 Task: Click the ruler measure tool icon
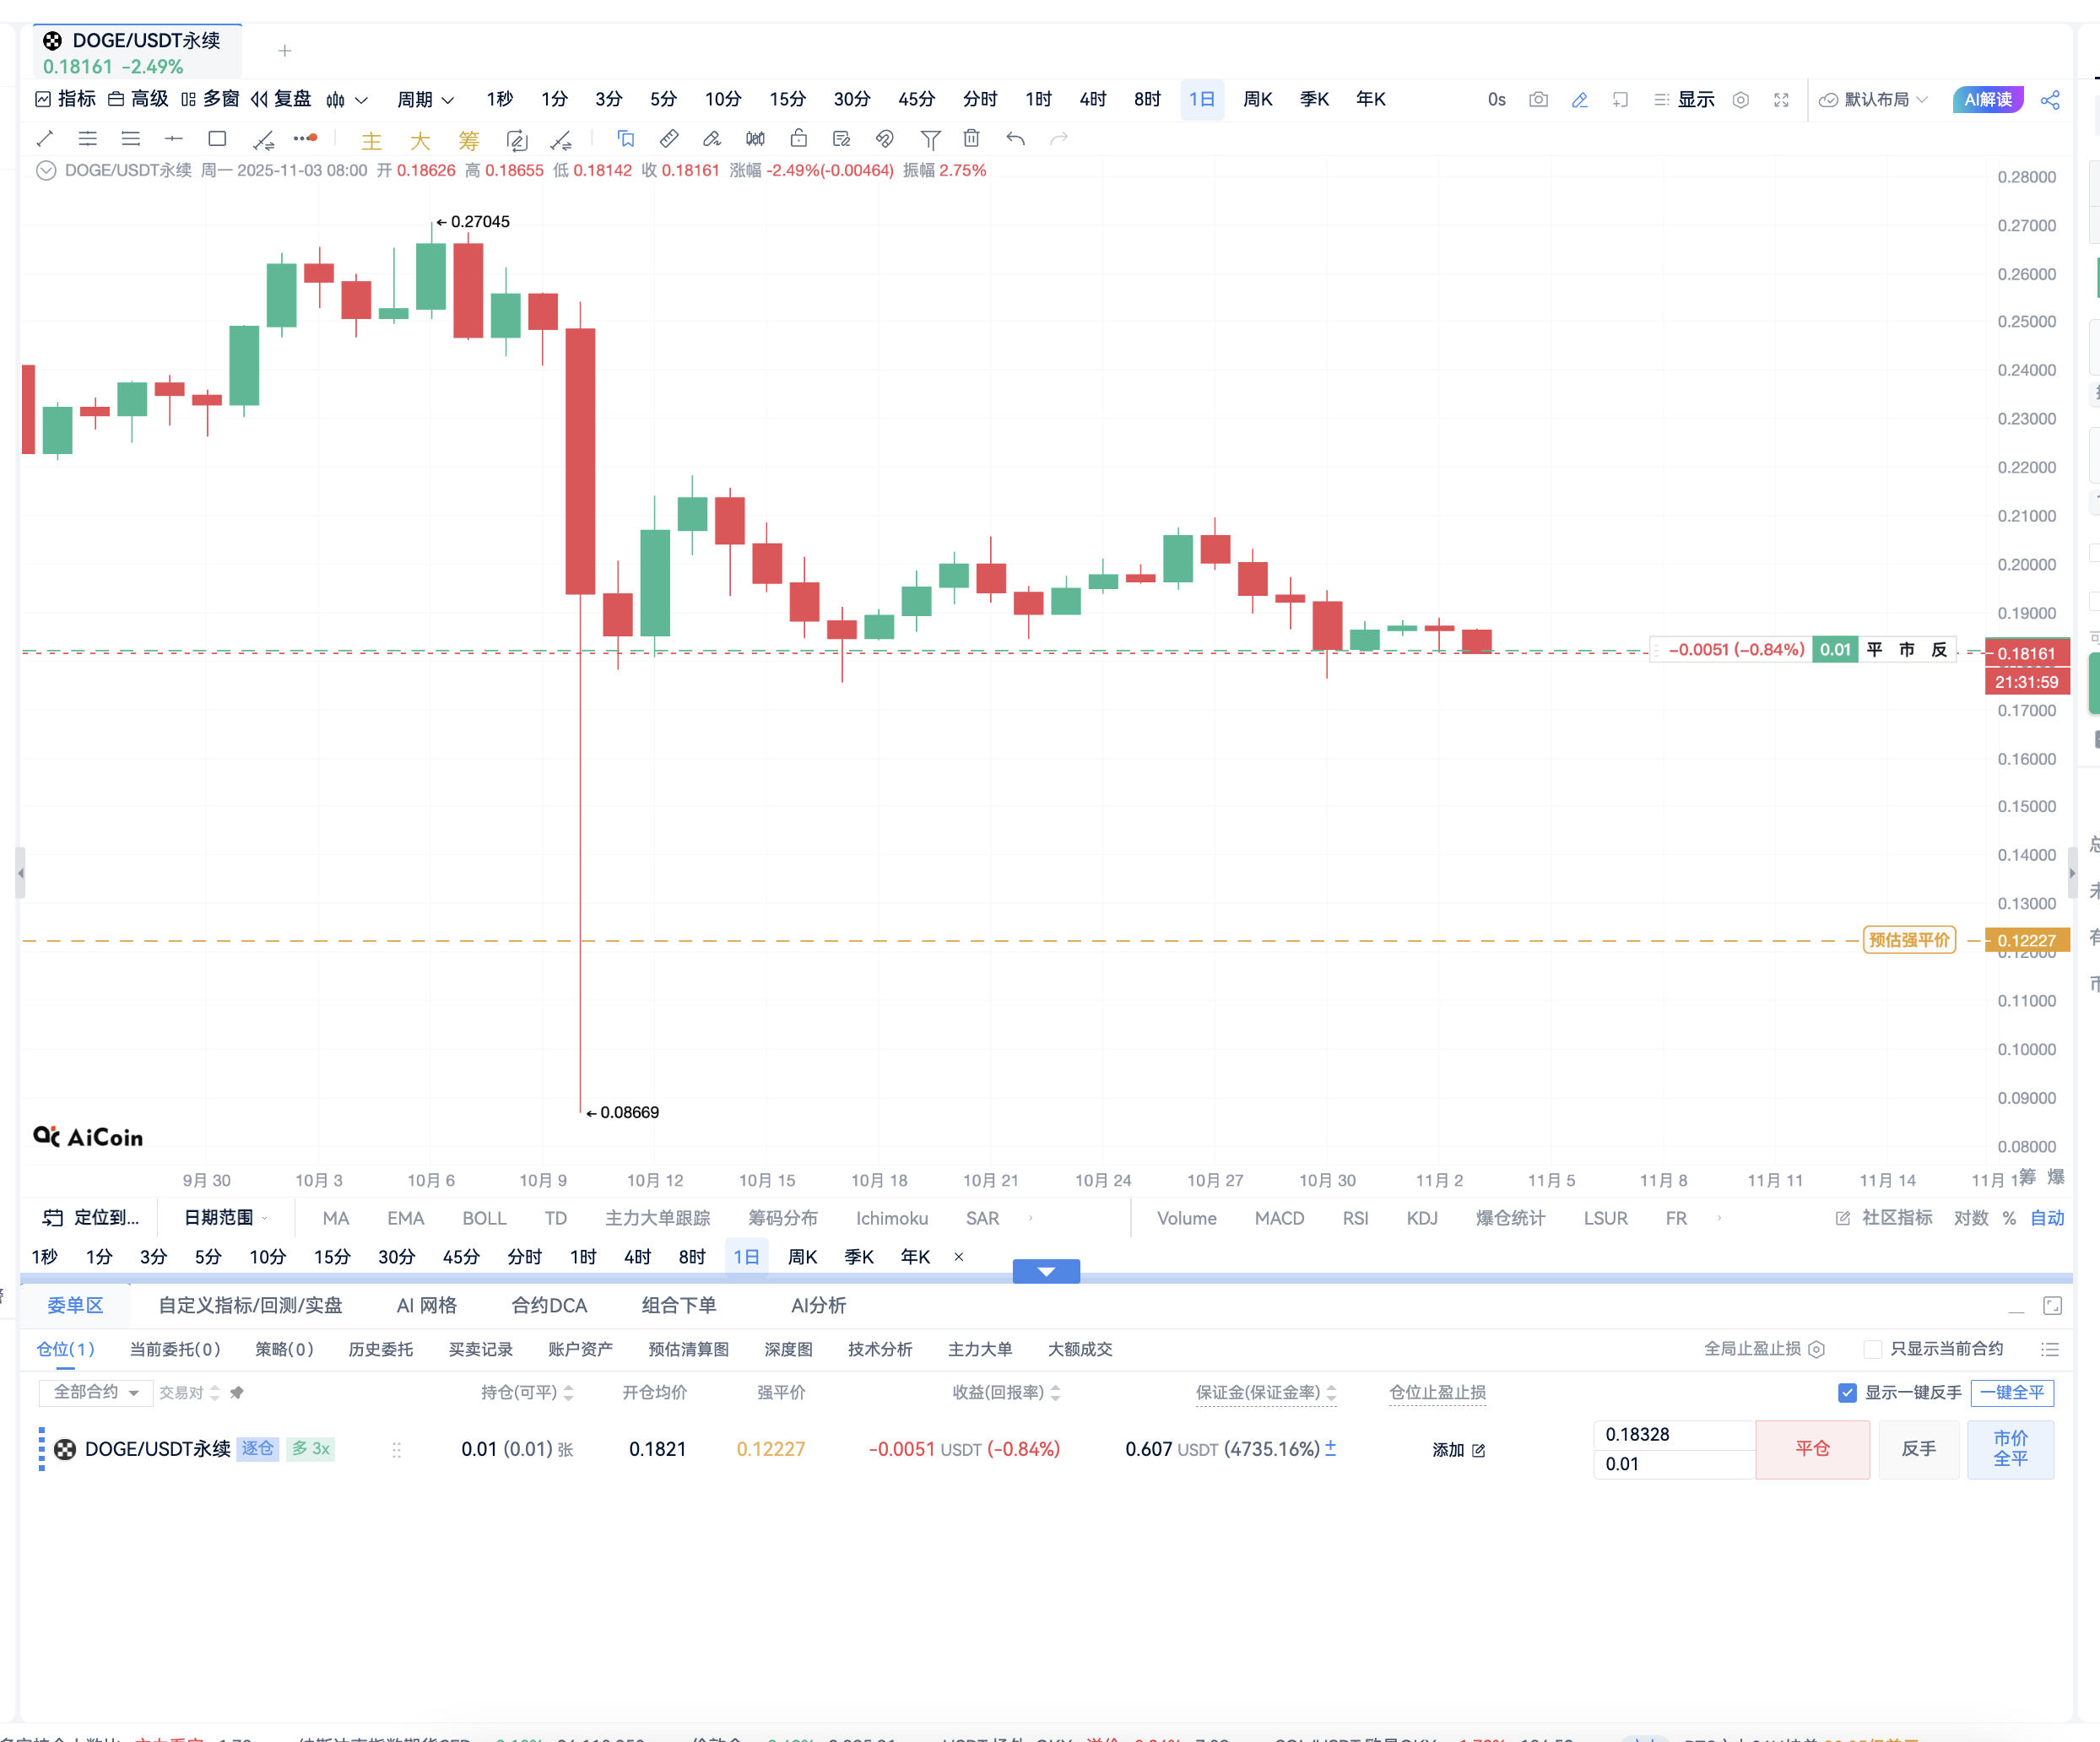click(x=669, y=139)
